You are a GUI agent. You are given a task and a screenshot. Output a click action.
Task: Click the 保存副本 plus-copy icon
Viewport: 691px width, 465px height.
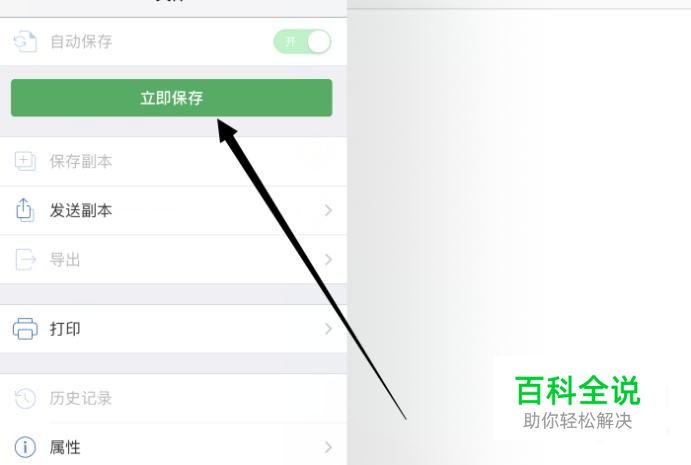[25, 161]
